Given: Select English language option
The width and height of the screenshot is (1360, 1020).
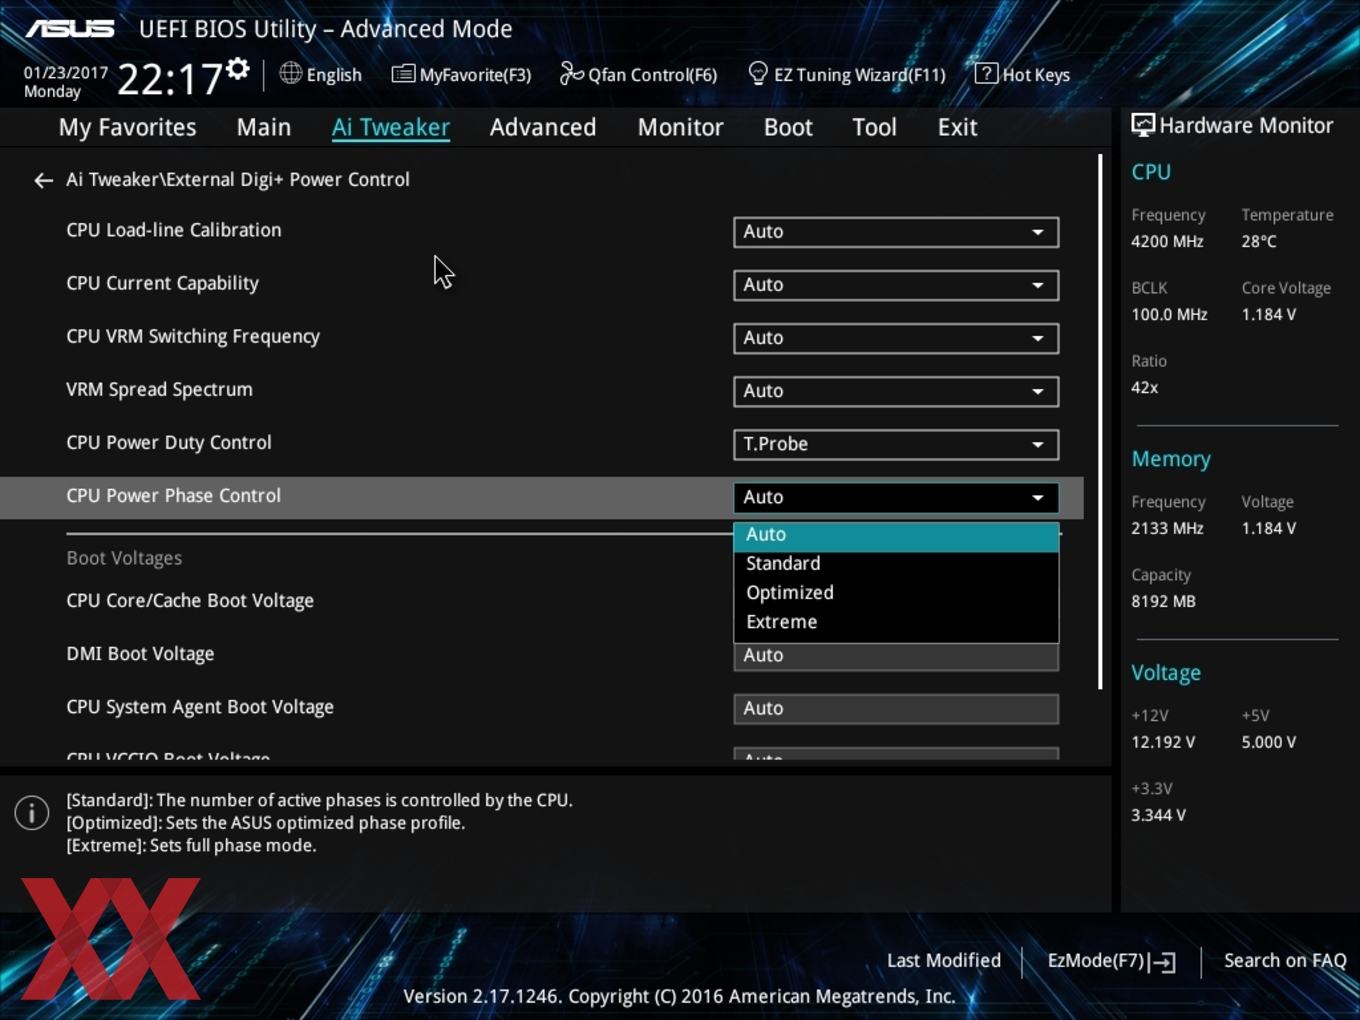Looking at the screenshot, I should (x=334, y=75).
